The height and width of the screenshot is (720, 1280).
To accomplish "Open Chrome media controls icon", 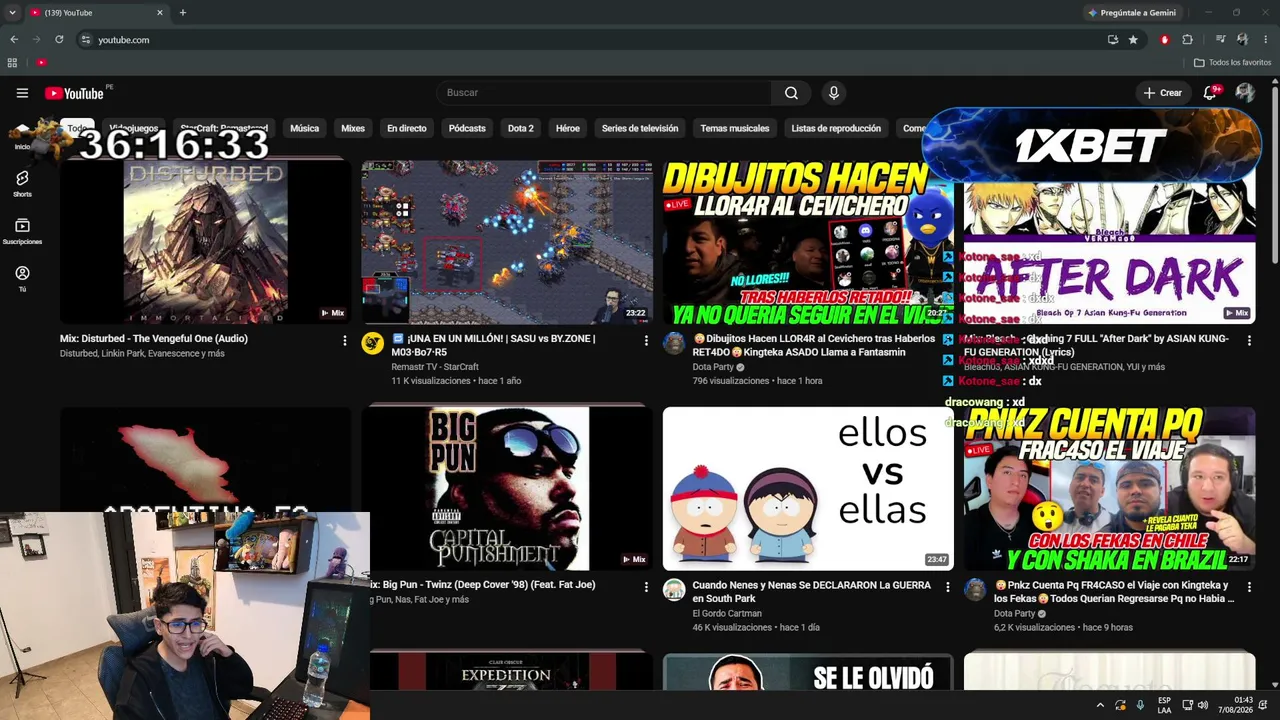I will pyautogui.click(x=1220, y=40).
